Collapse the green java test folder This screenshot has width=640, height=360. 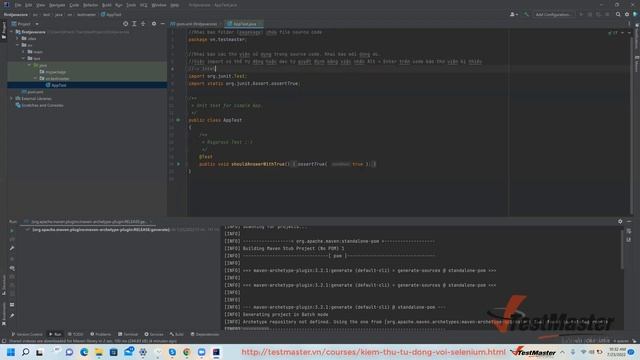29,65
